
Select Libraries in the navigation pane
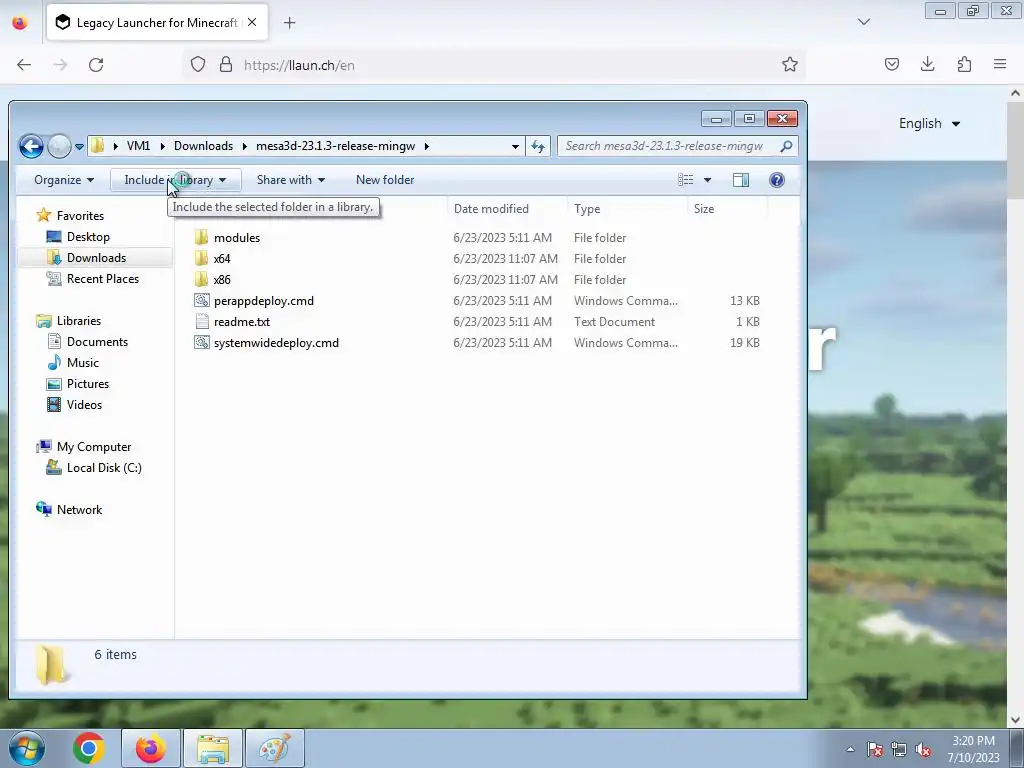pos(78,321)
